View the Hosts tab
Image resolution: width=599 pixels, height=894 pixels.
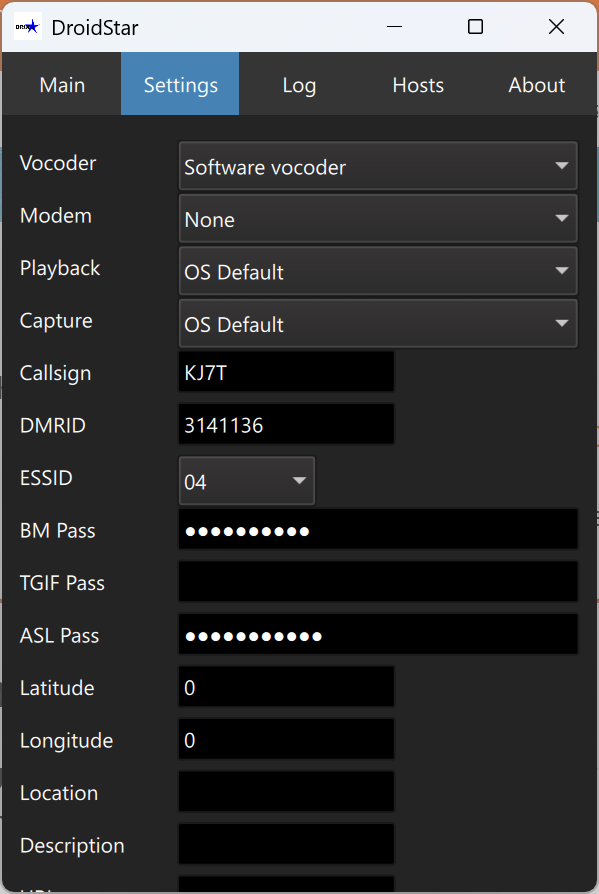click(x=417, y=85)
